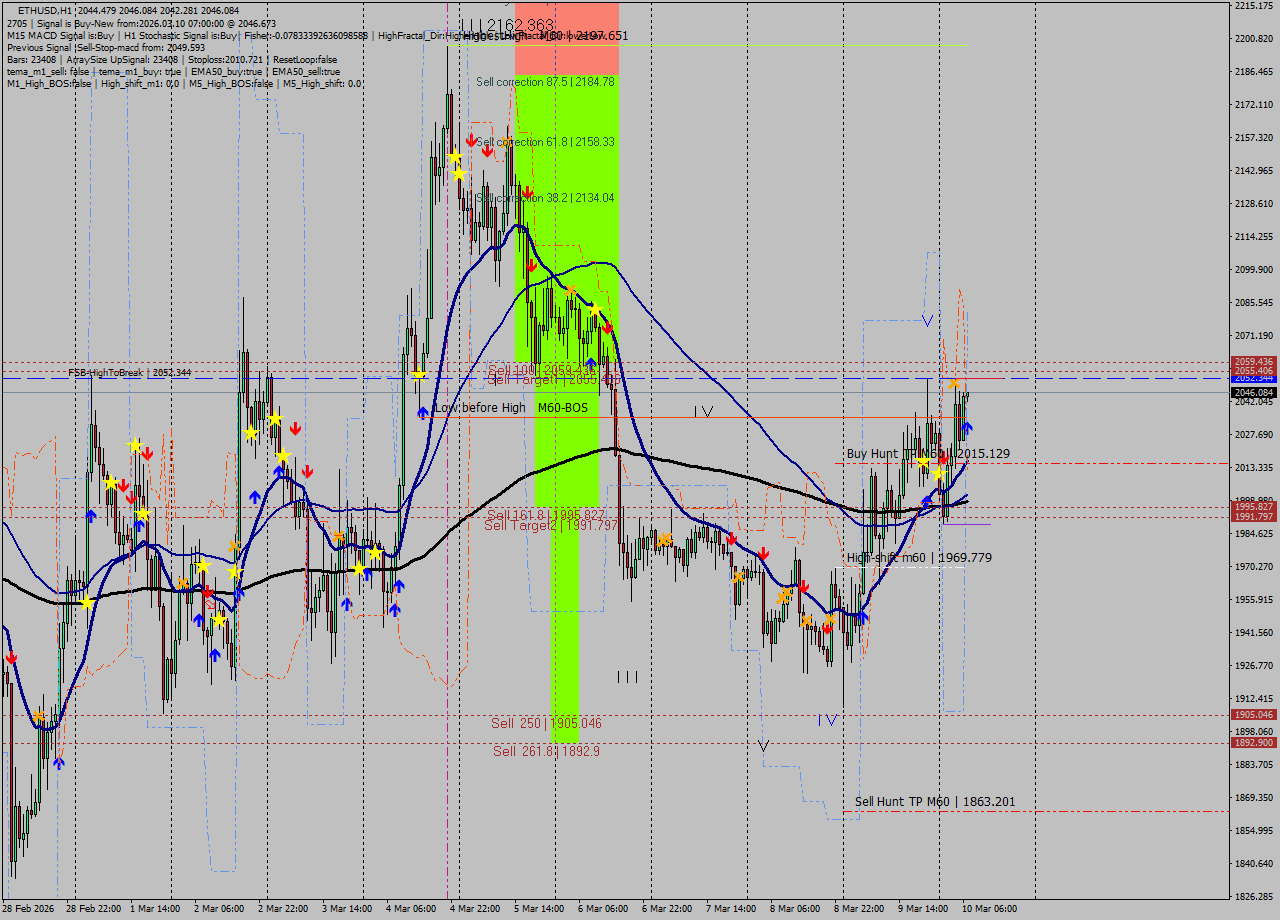This screenshot has width=1280, height=920.
Task: Select the red down arrow above Sell correction 87.5
Action: (x=488, y=150)
